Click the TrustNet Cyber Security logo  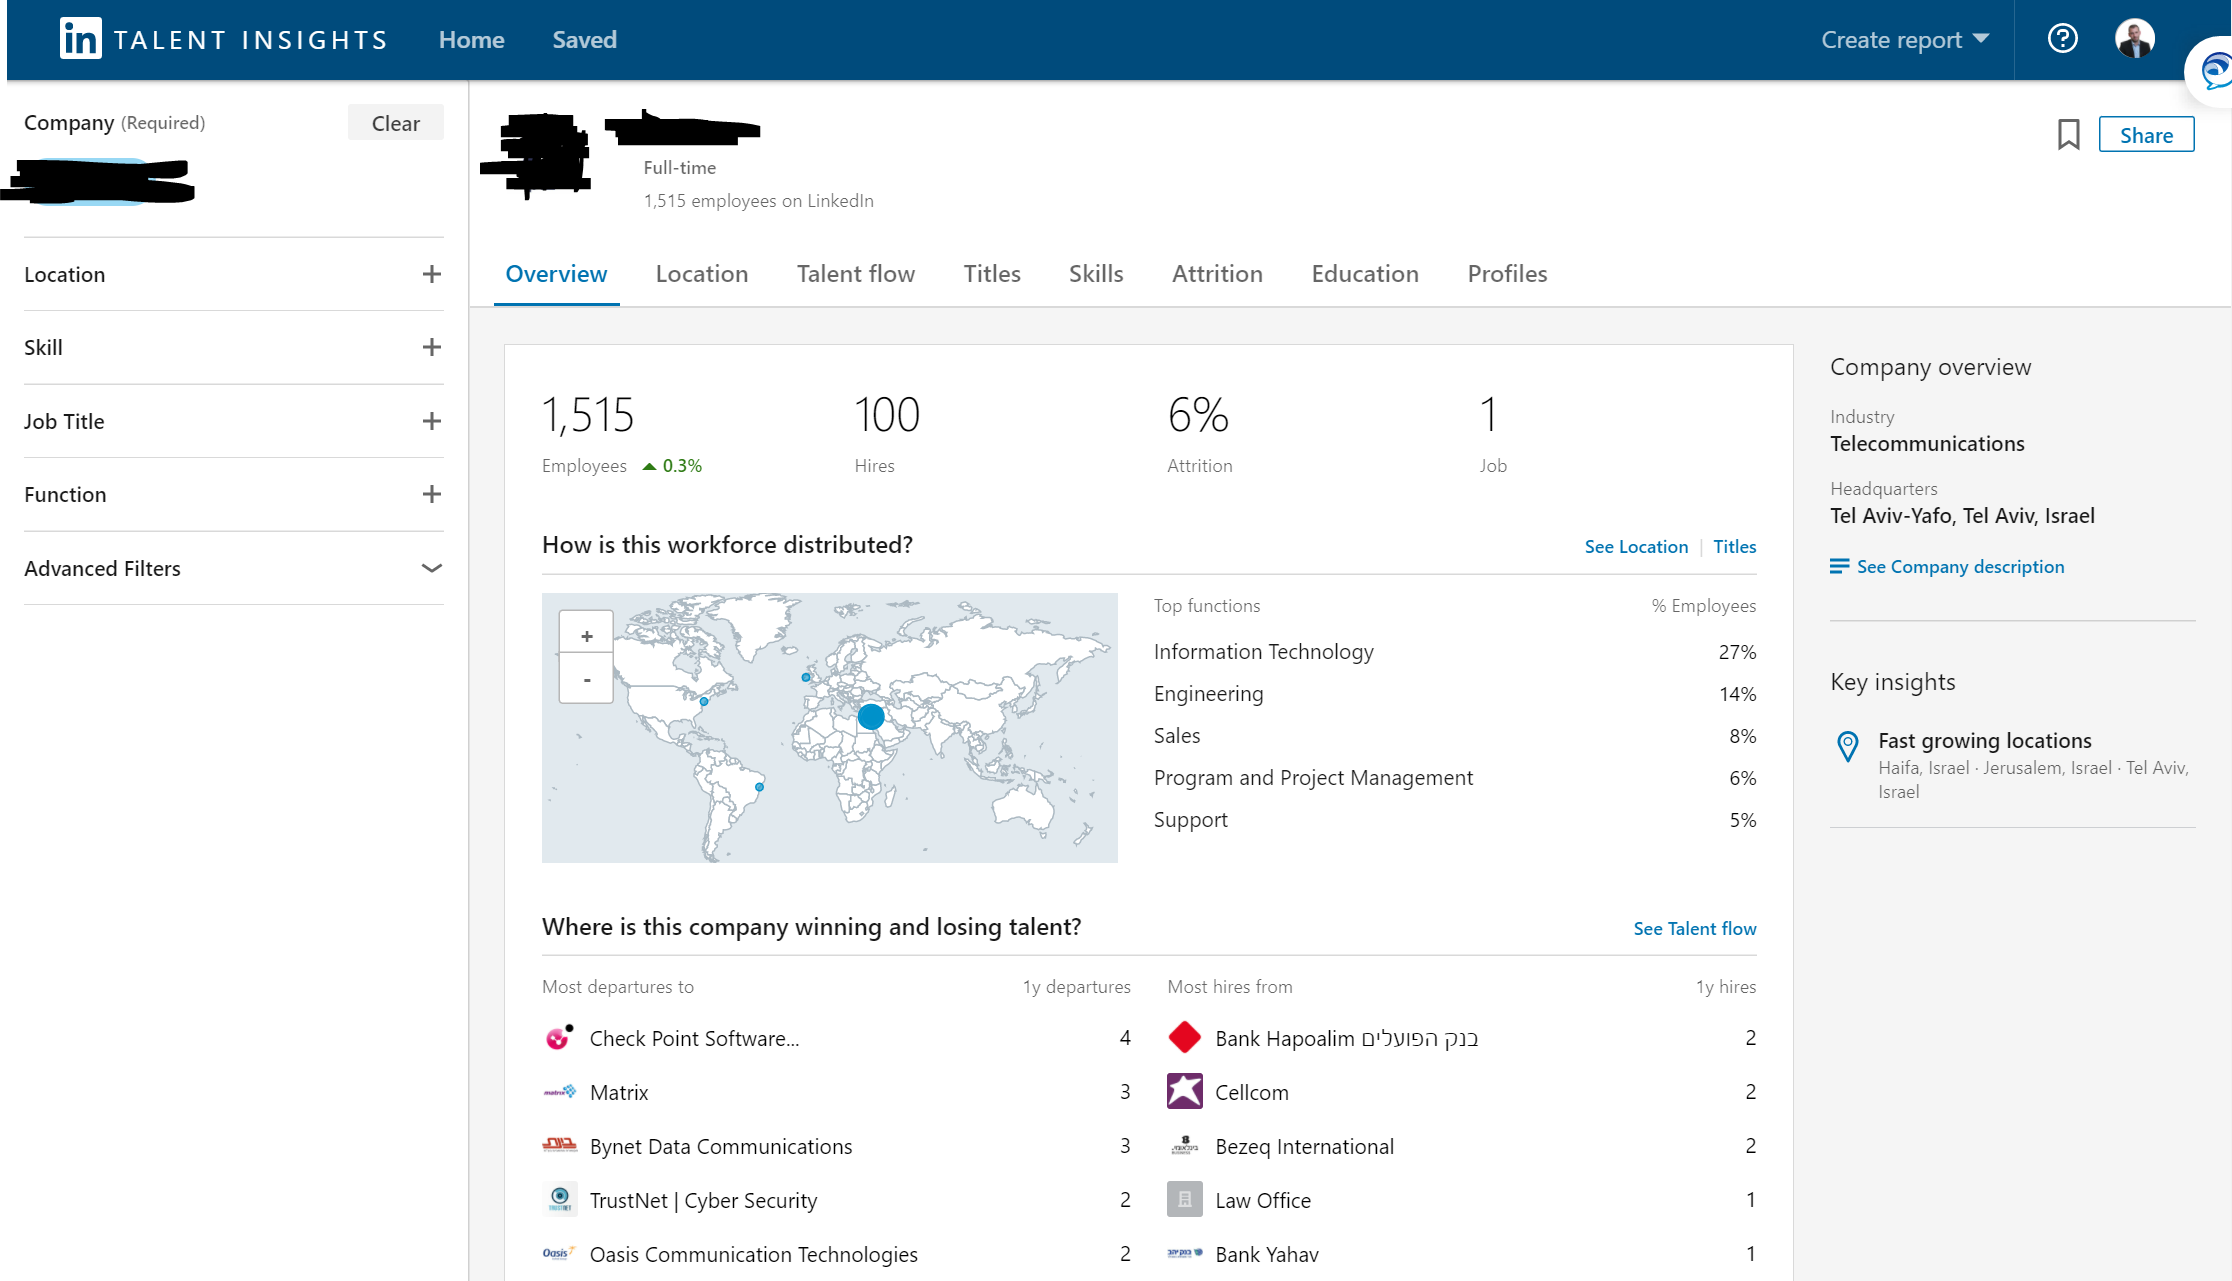coord(559,1199)
